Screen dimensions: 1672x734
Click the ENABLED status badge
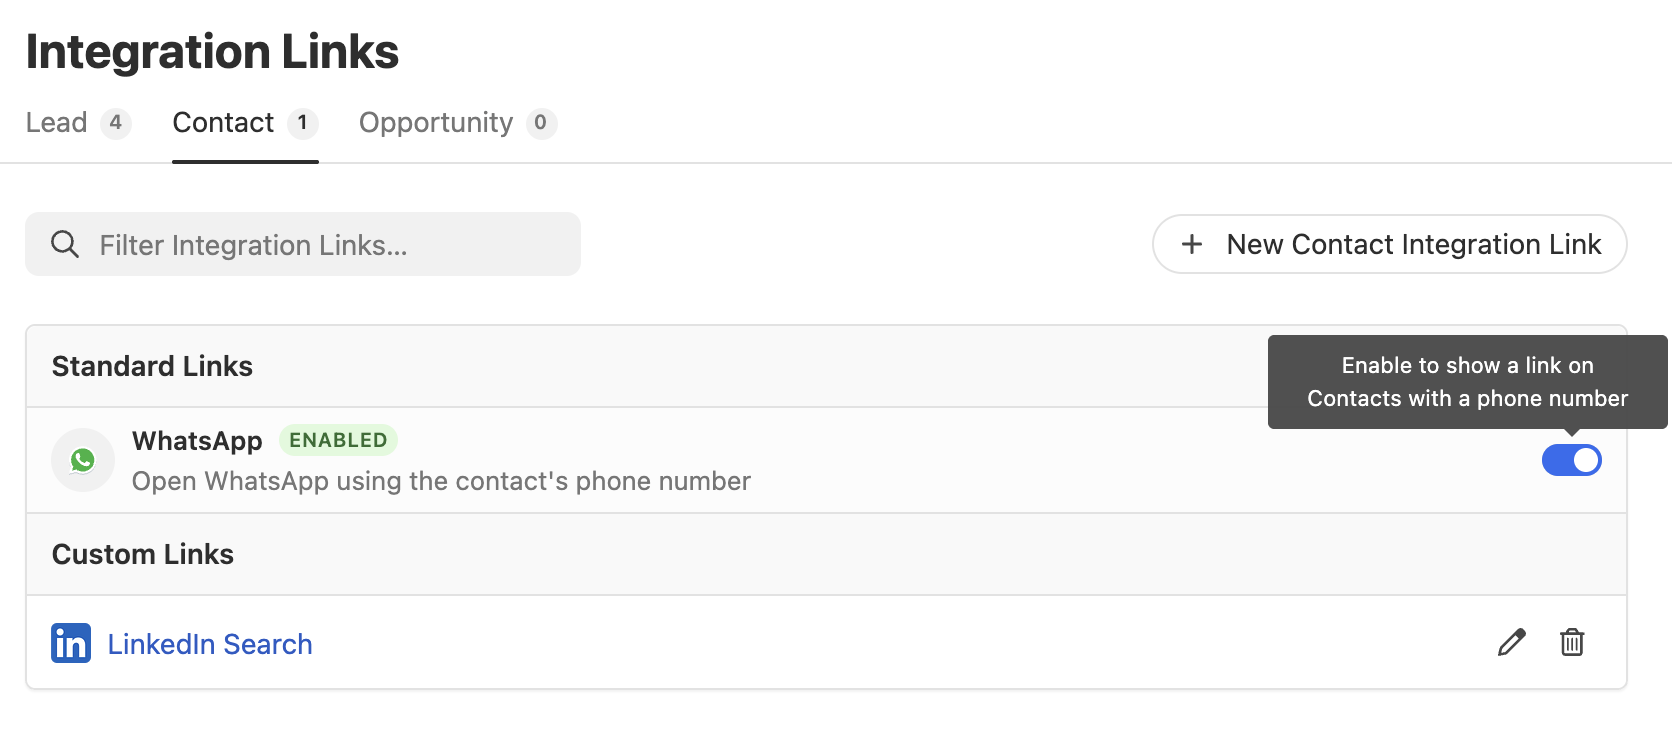point(338,440)
